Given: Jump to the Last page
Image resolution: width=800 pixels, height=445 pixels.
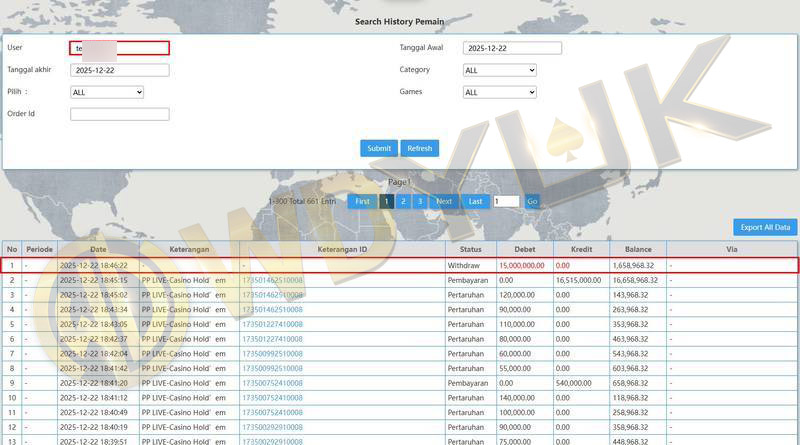Looking at the screenshot, I should [x=476, y=201].
